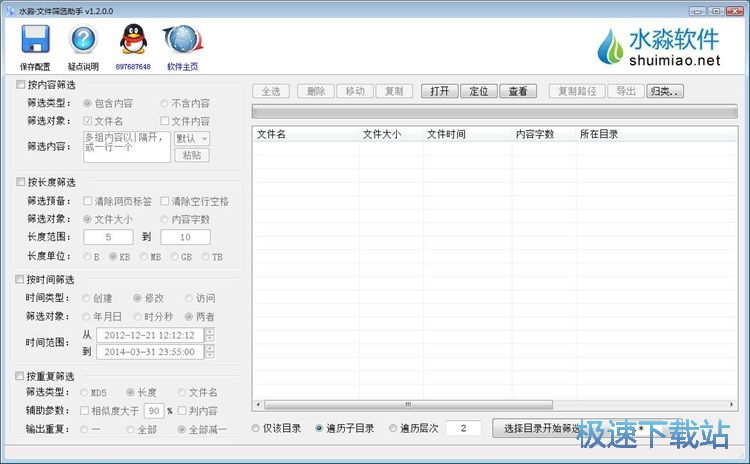The width and height of the screenshot is (750, 464).
Task: Select the 创建 time type radio
Action: coord(86,298)
